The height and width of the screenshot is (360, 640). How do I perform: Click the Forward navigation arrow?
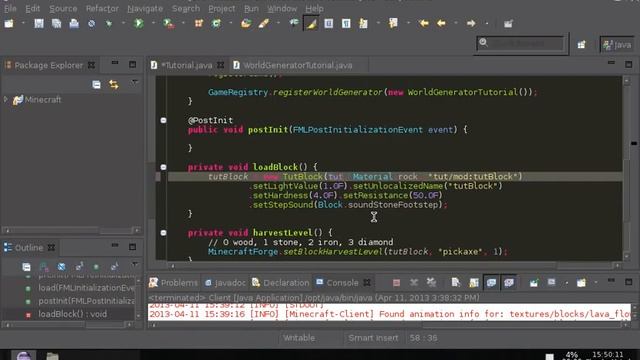click(471, 24)
